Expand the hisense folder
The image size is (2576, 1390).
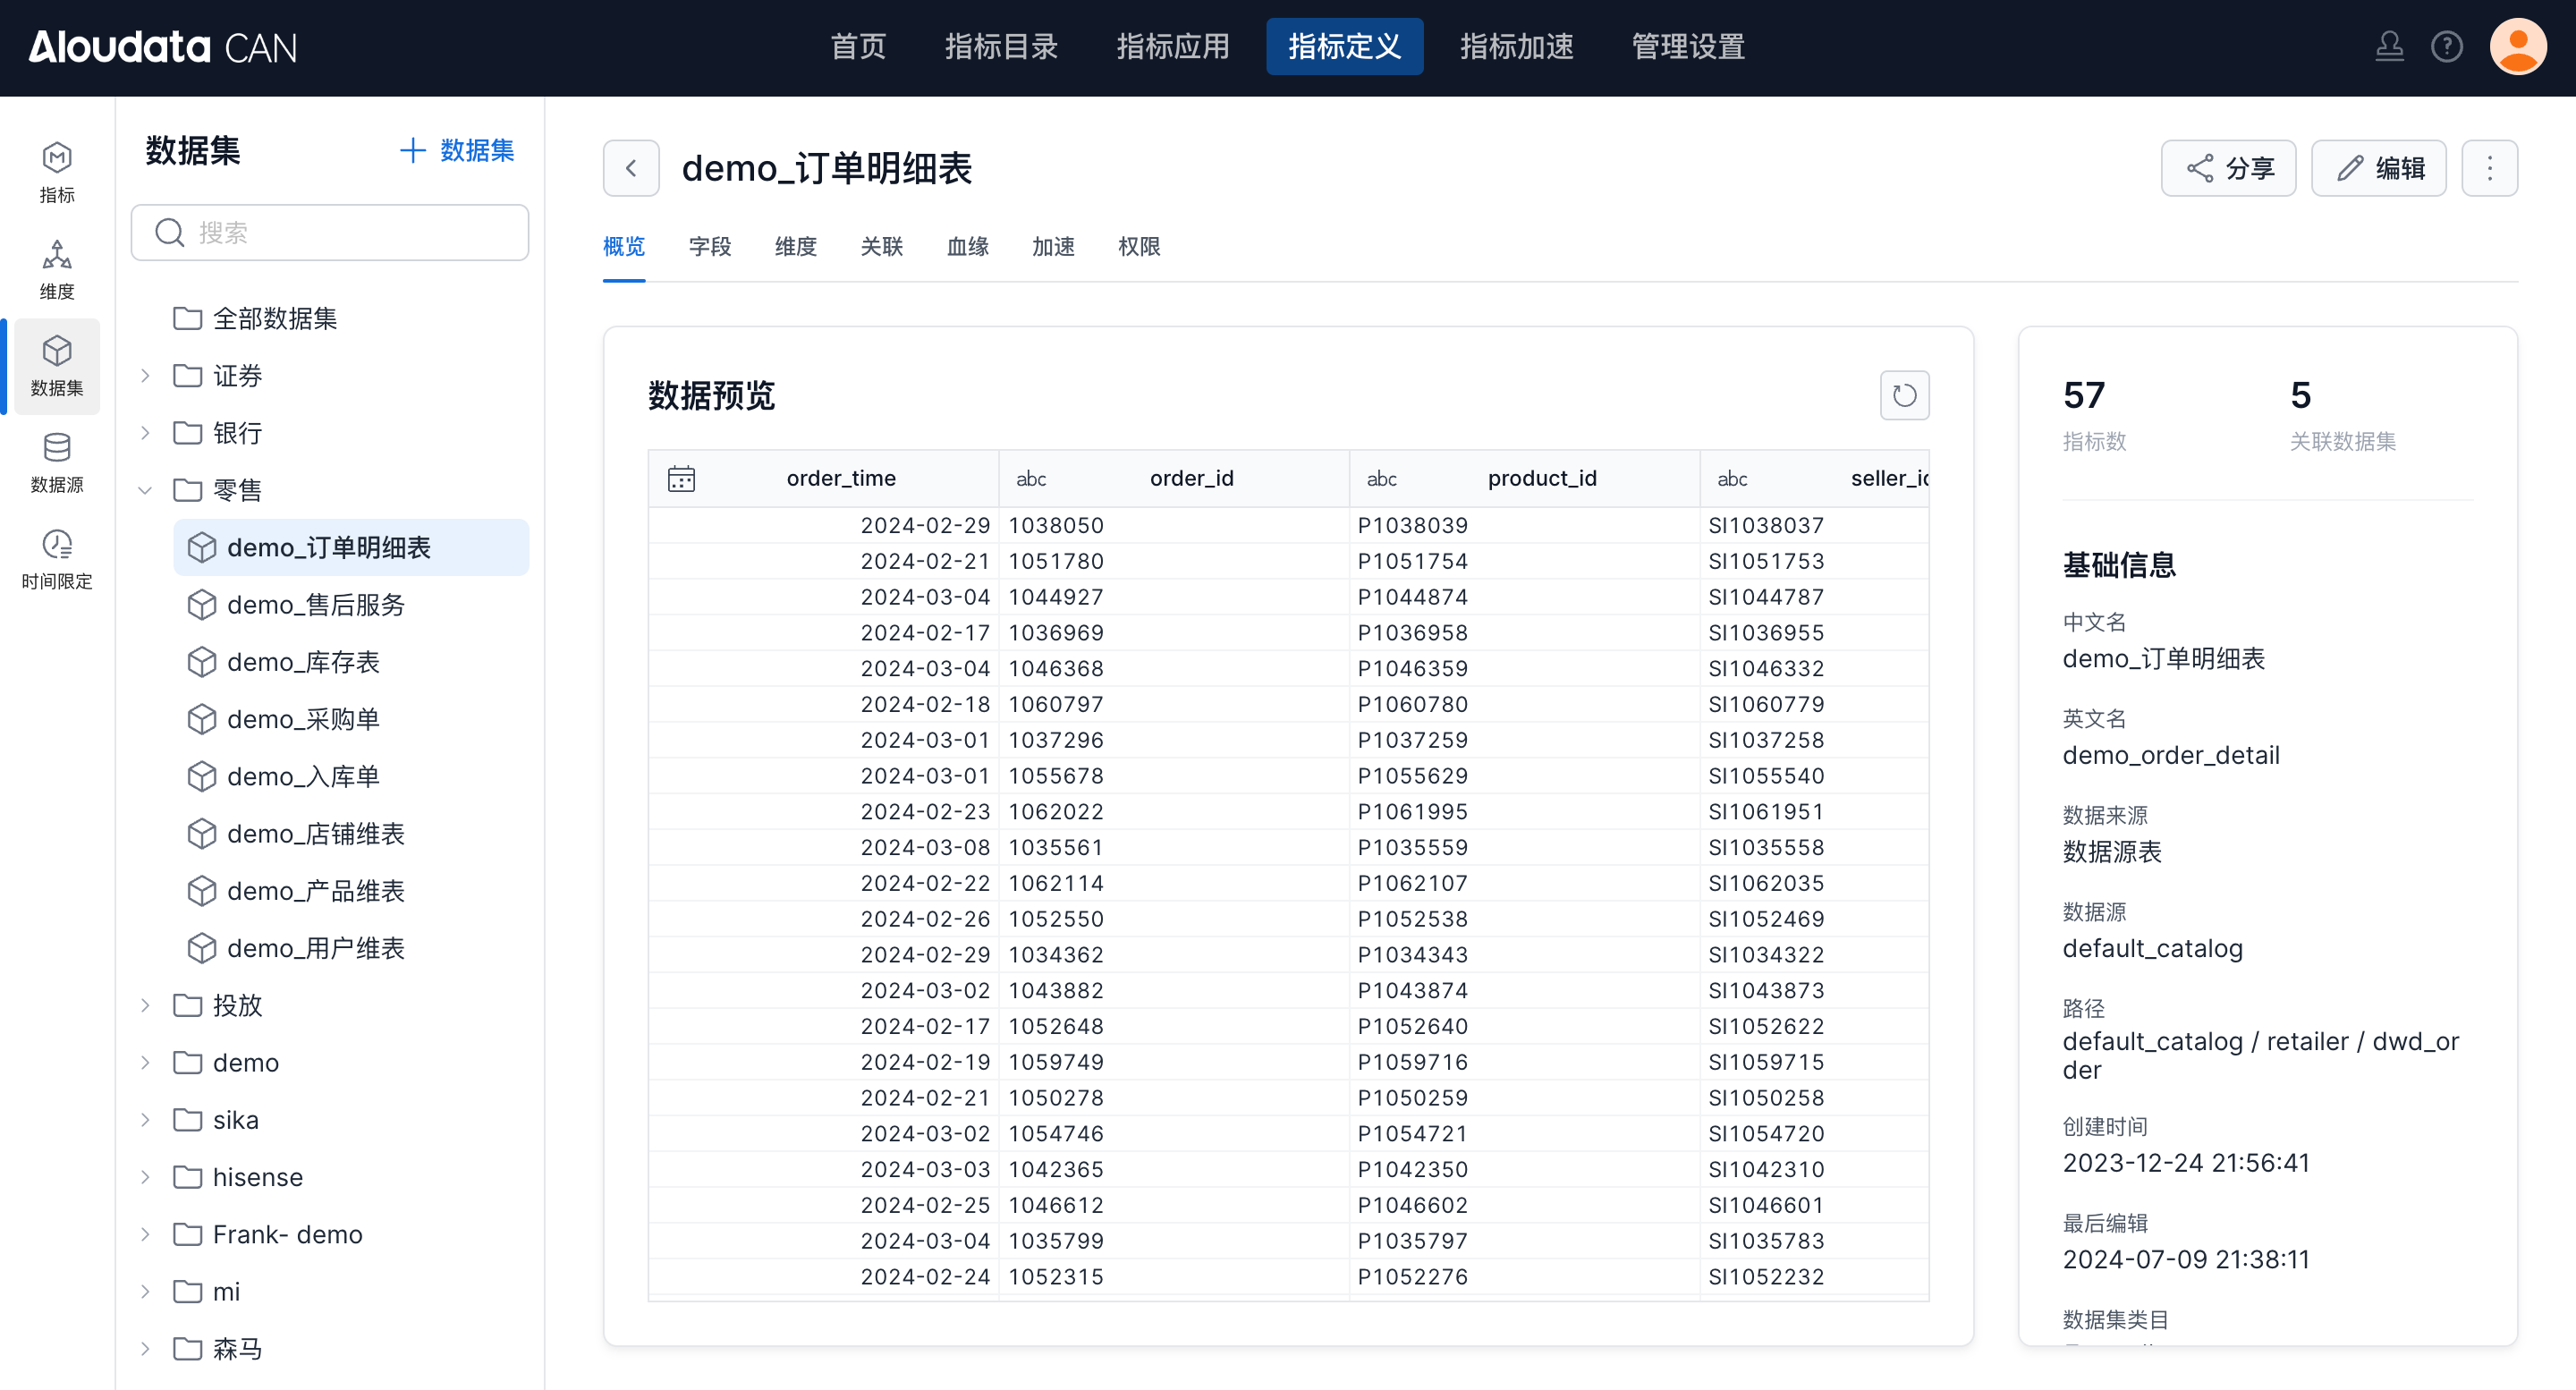145,1177
